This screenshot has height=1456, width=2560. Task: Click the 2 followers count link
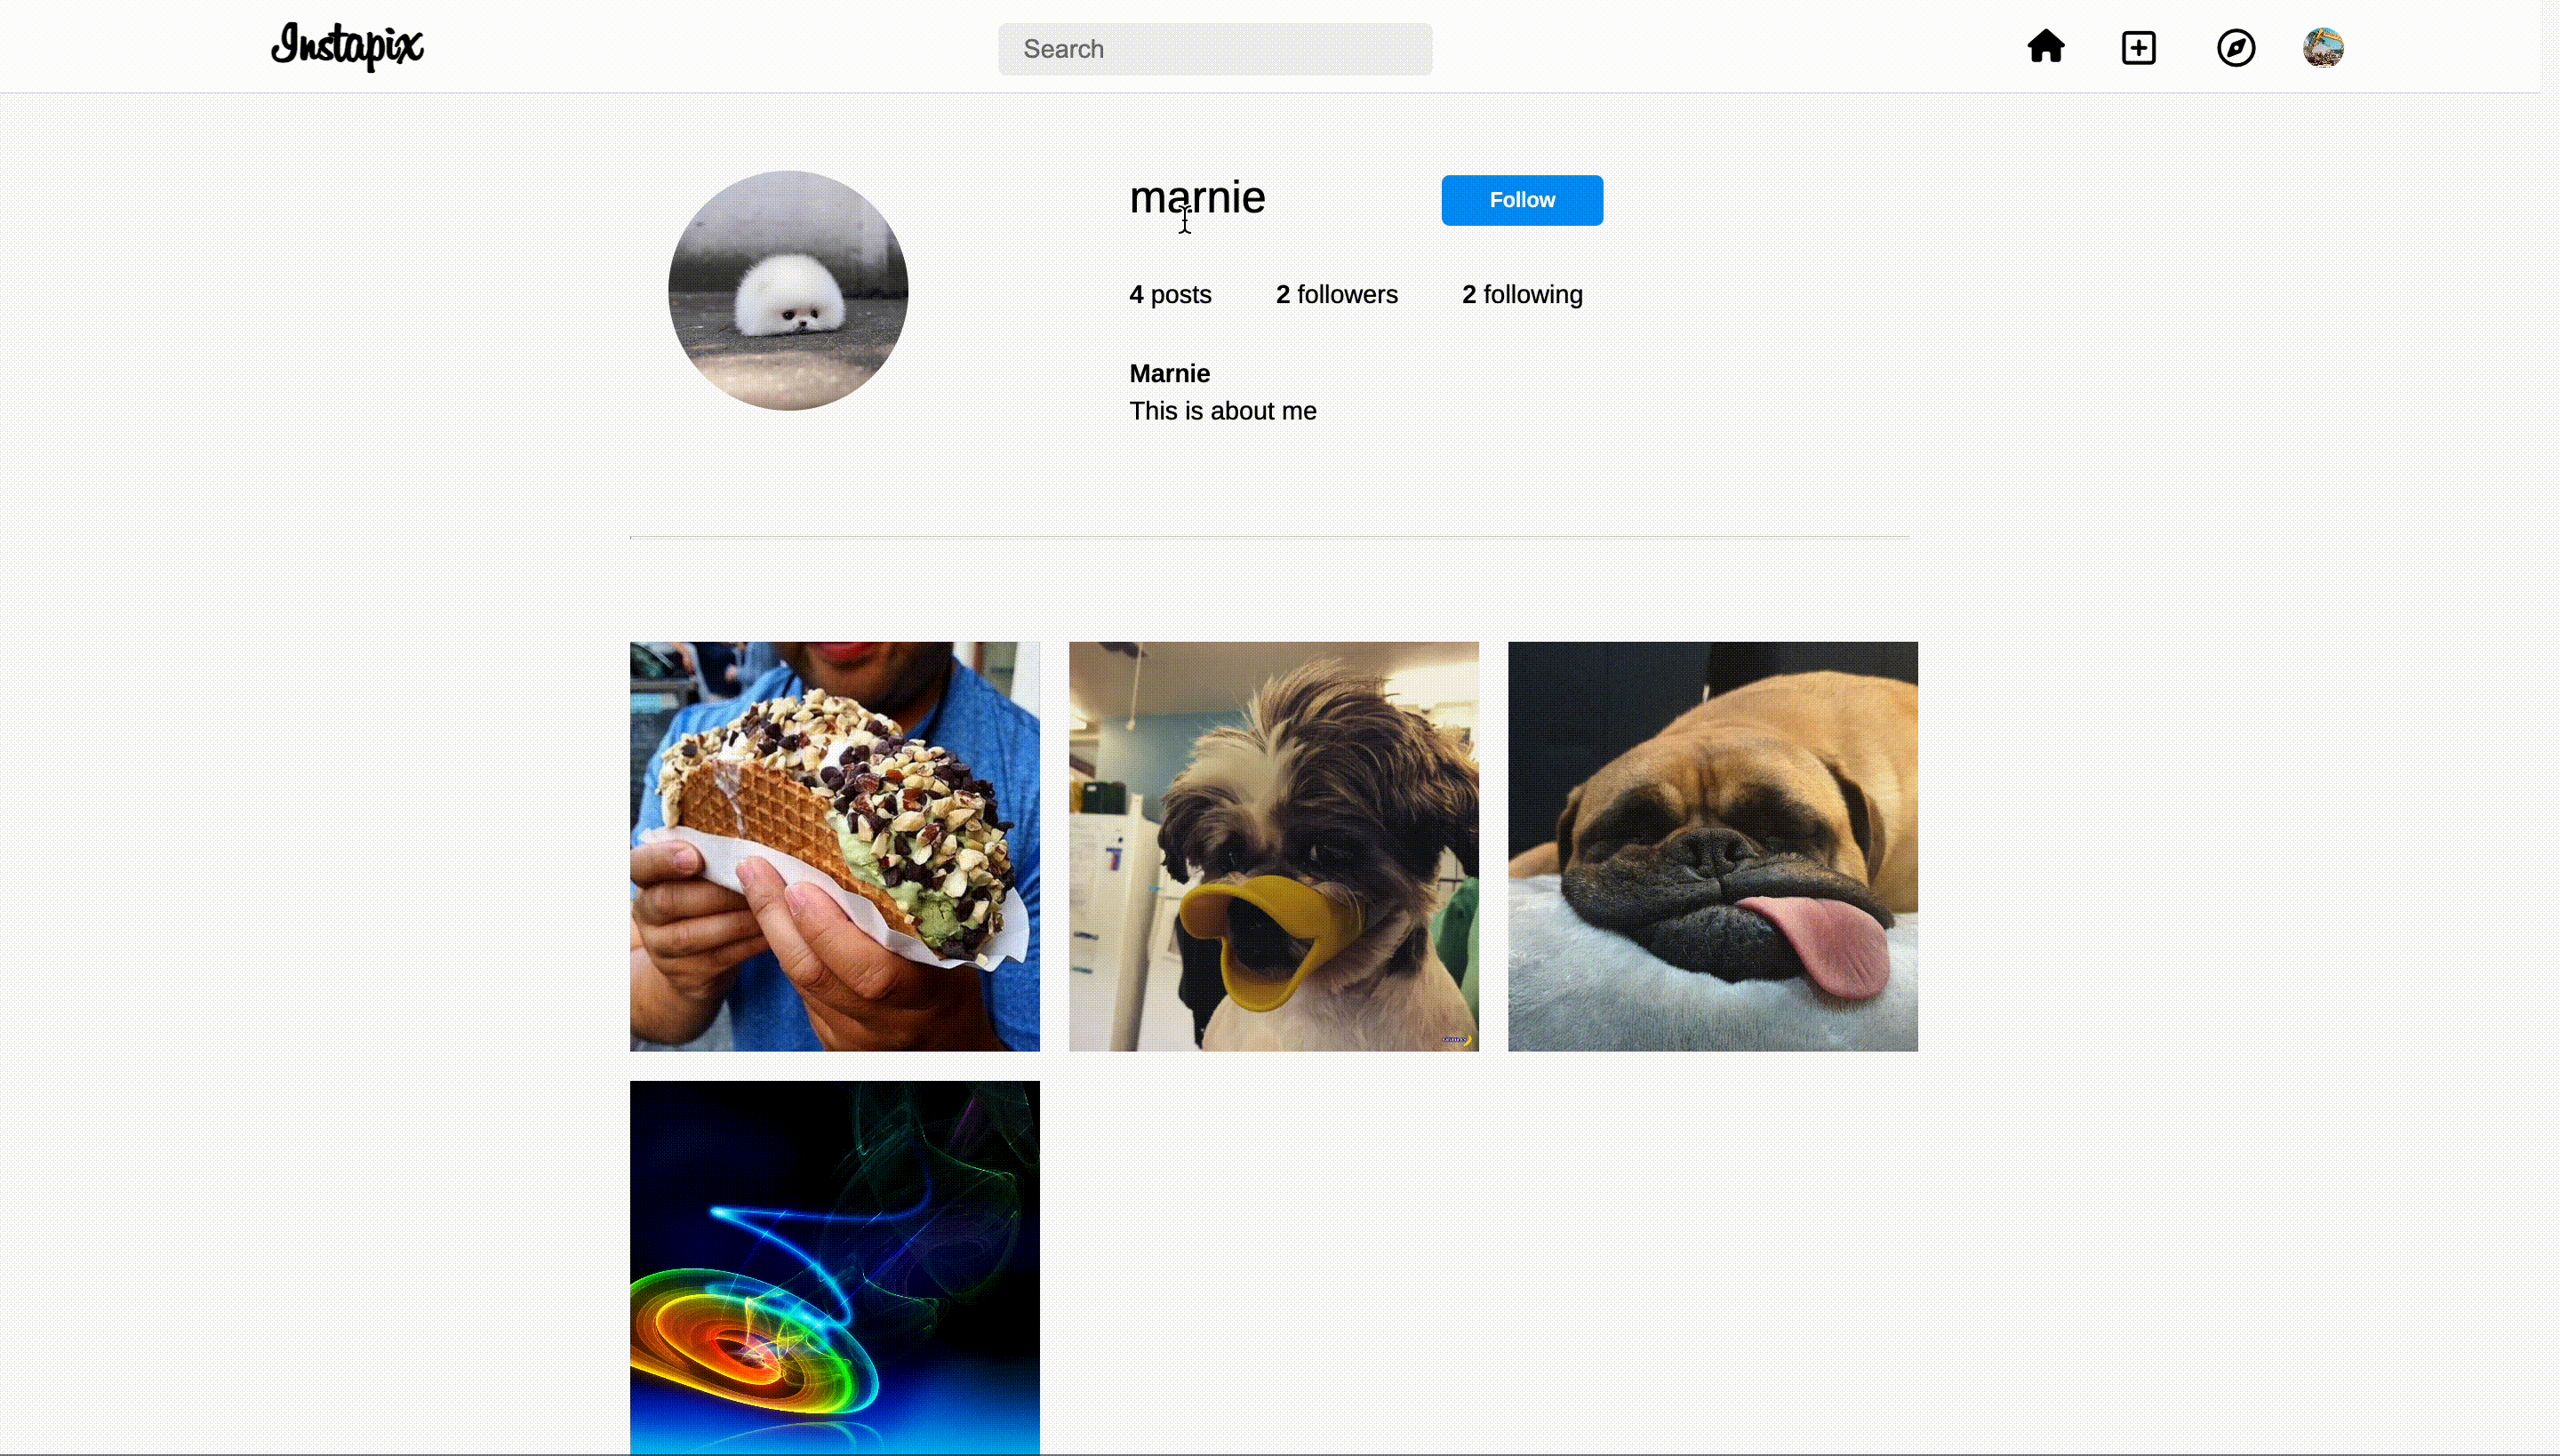[x=1336, y=293]
